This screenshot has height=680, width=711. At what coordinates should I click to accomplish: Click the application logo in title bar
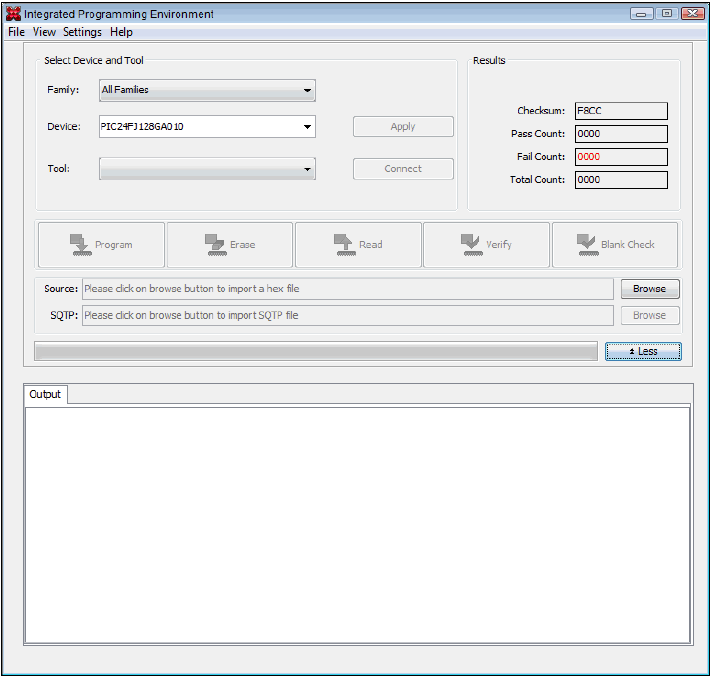click(x=13, y=14)
